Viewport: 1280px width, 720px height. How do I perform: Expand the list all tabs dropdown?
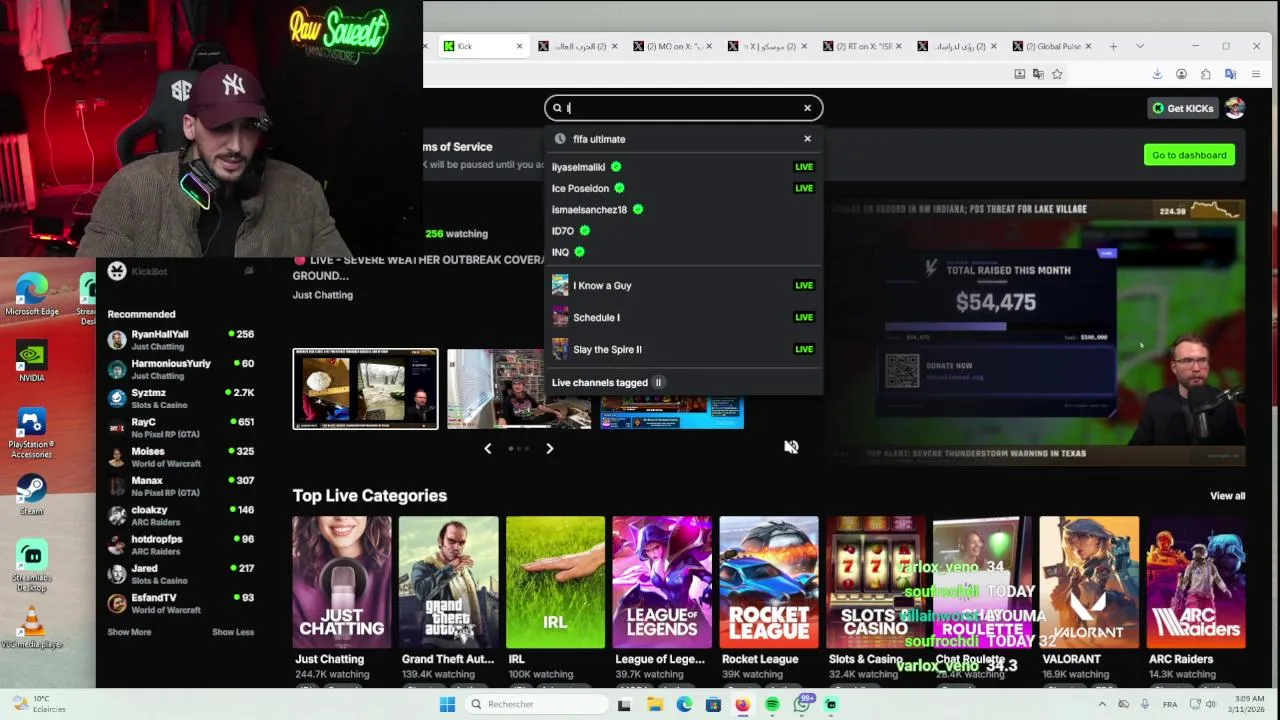(1139, 46)
